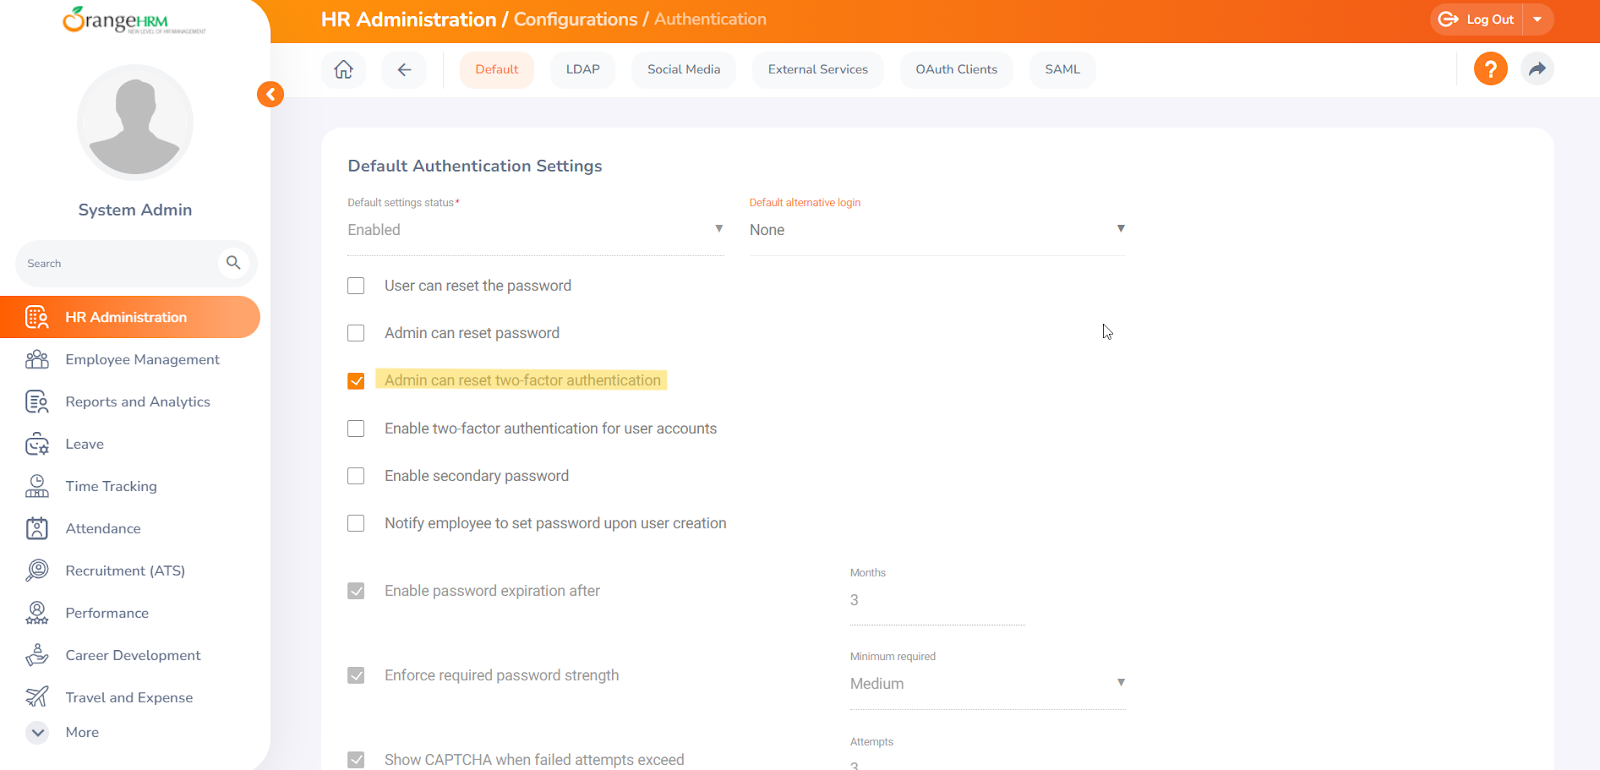
Task: Toggle 'Show CAPTCHA when failed attempts exceed' checkbox
Action: tap(356, 760)
